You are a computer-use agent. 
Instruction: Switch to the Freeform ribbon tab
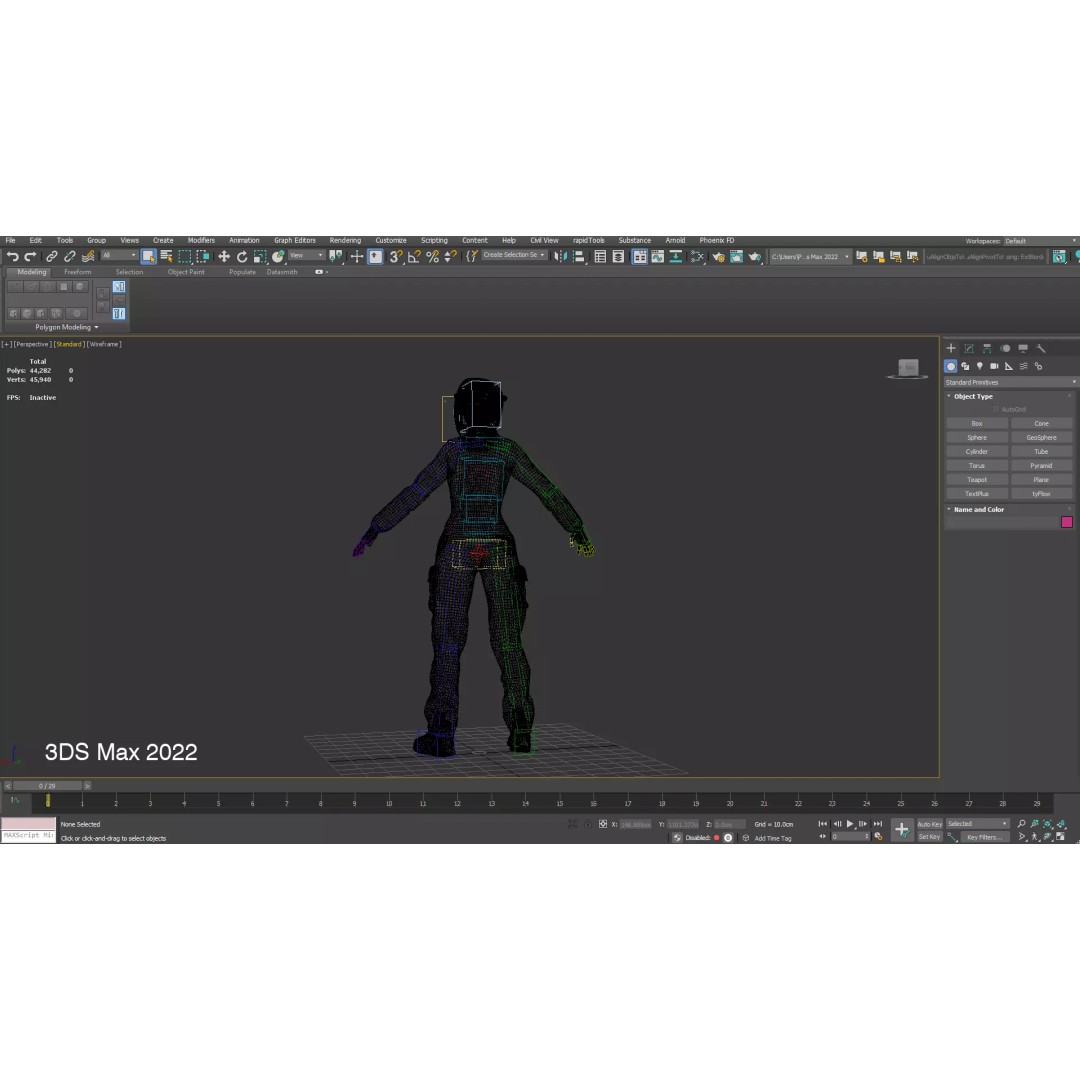[77, 272]
